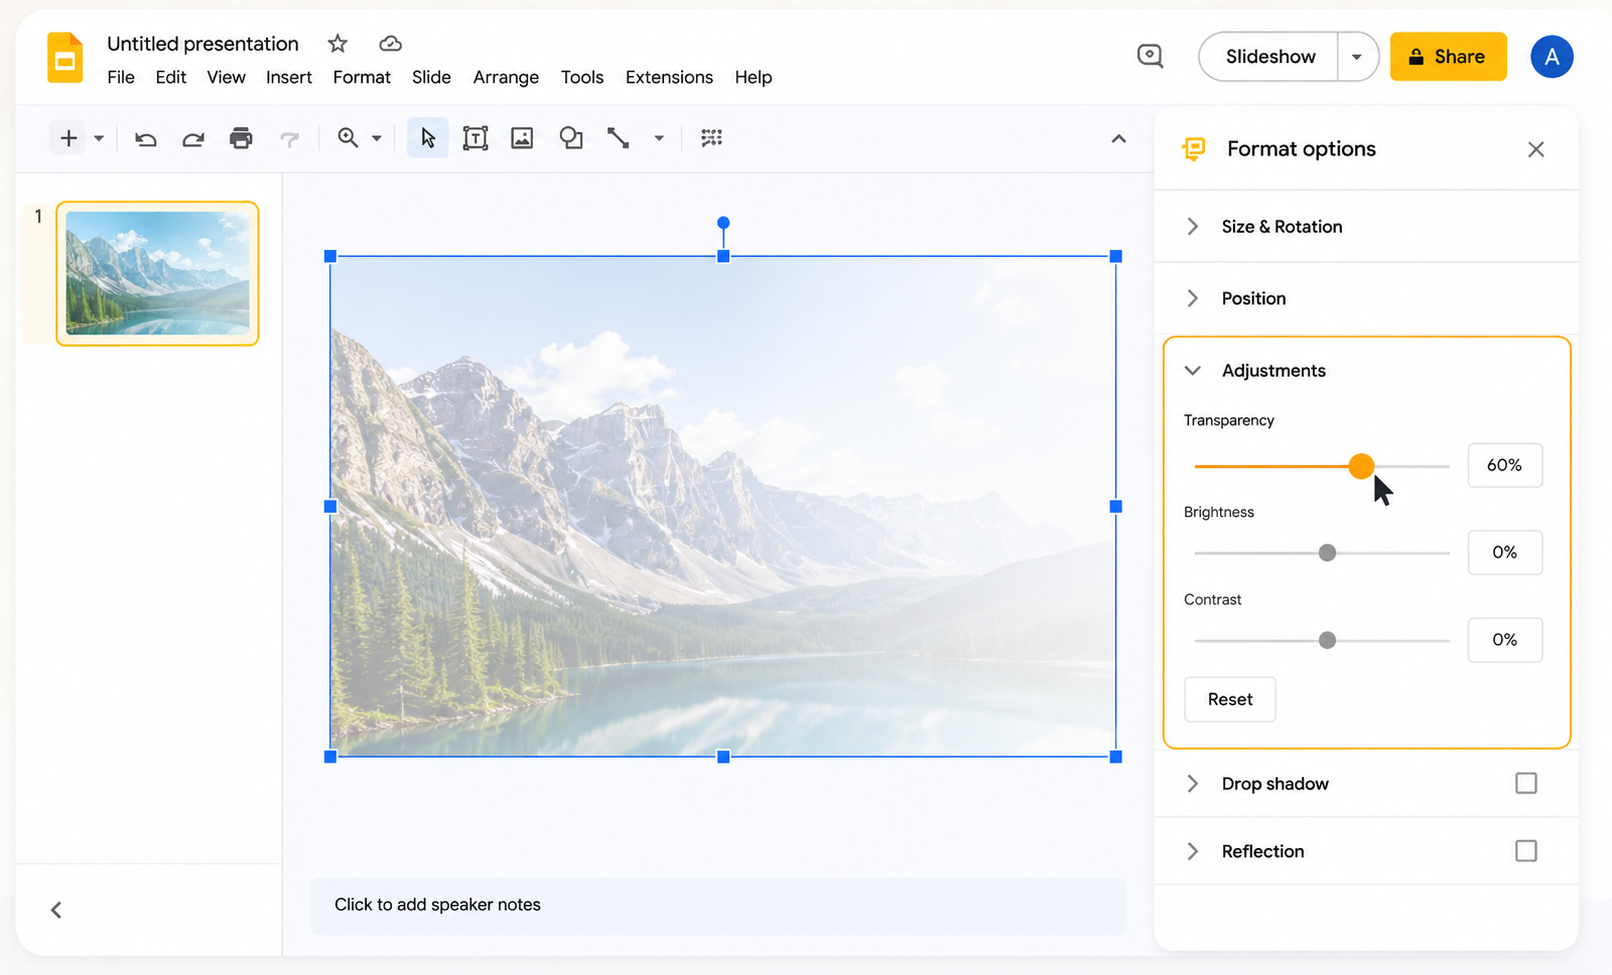Start the Slideshow

tap(1269, 56)
